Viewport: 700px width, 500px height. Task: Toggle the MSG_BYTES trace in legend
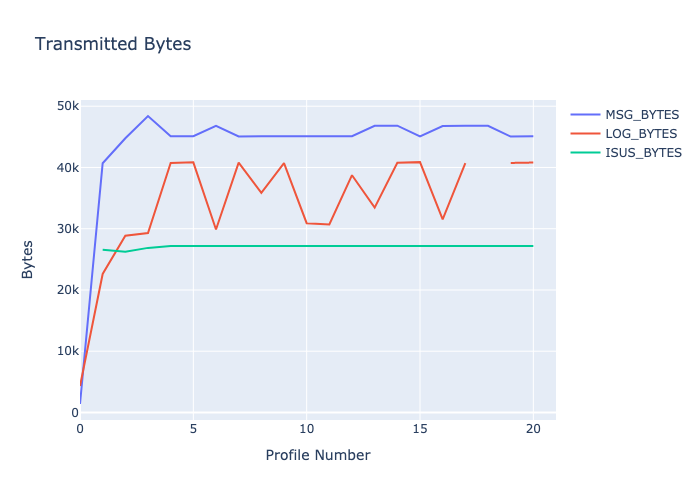641,114
